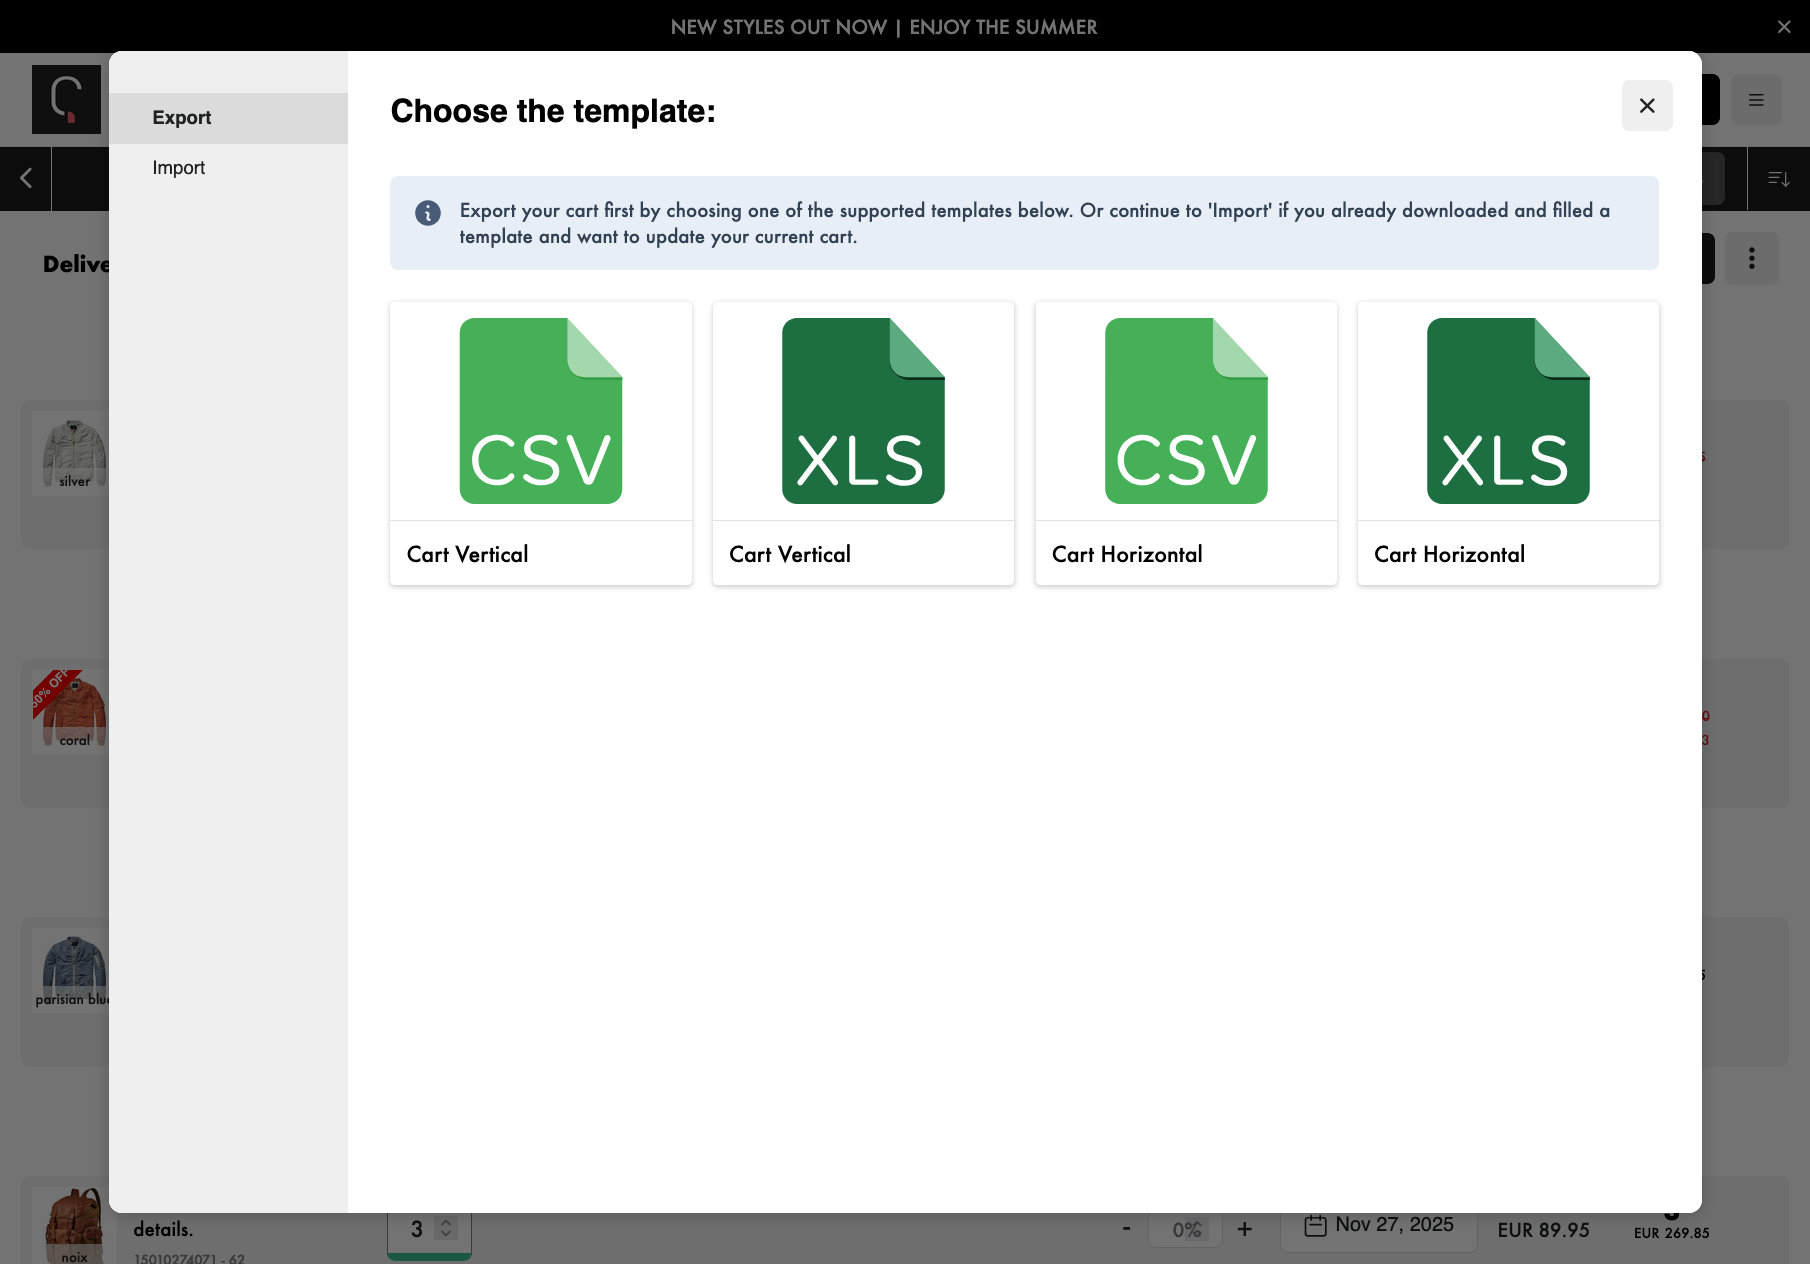Viewport: 1810px width, 1264px height.
Task: Close the template chooser dialog
Action: point(1646,106)
